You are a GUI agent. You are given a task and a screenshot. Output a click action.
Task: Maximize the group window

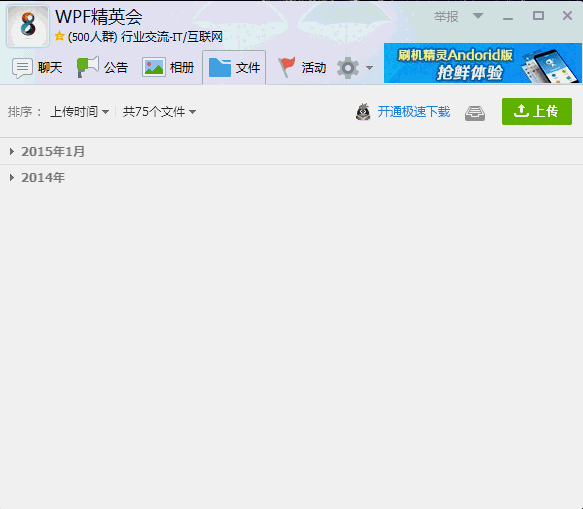point(538,16)
